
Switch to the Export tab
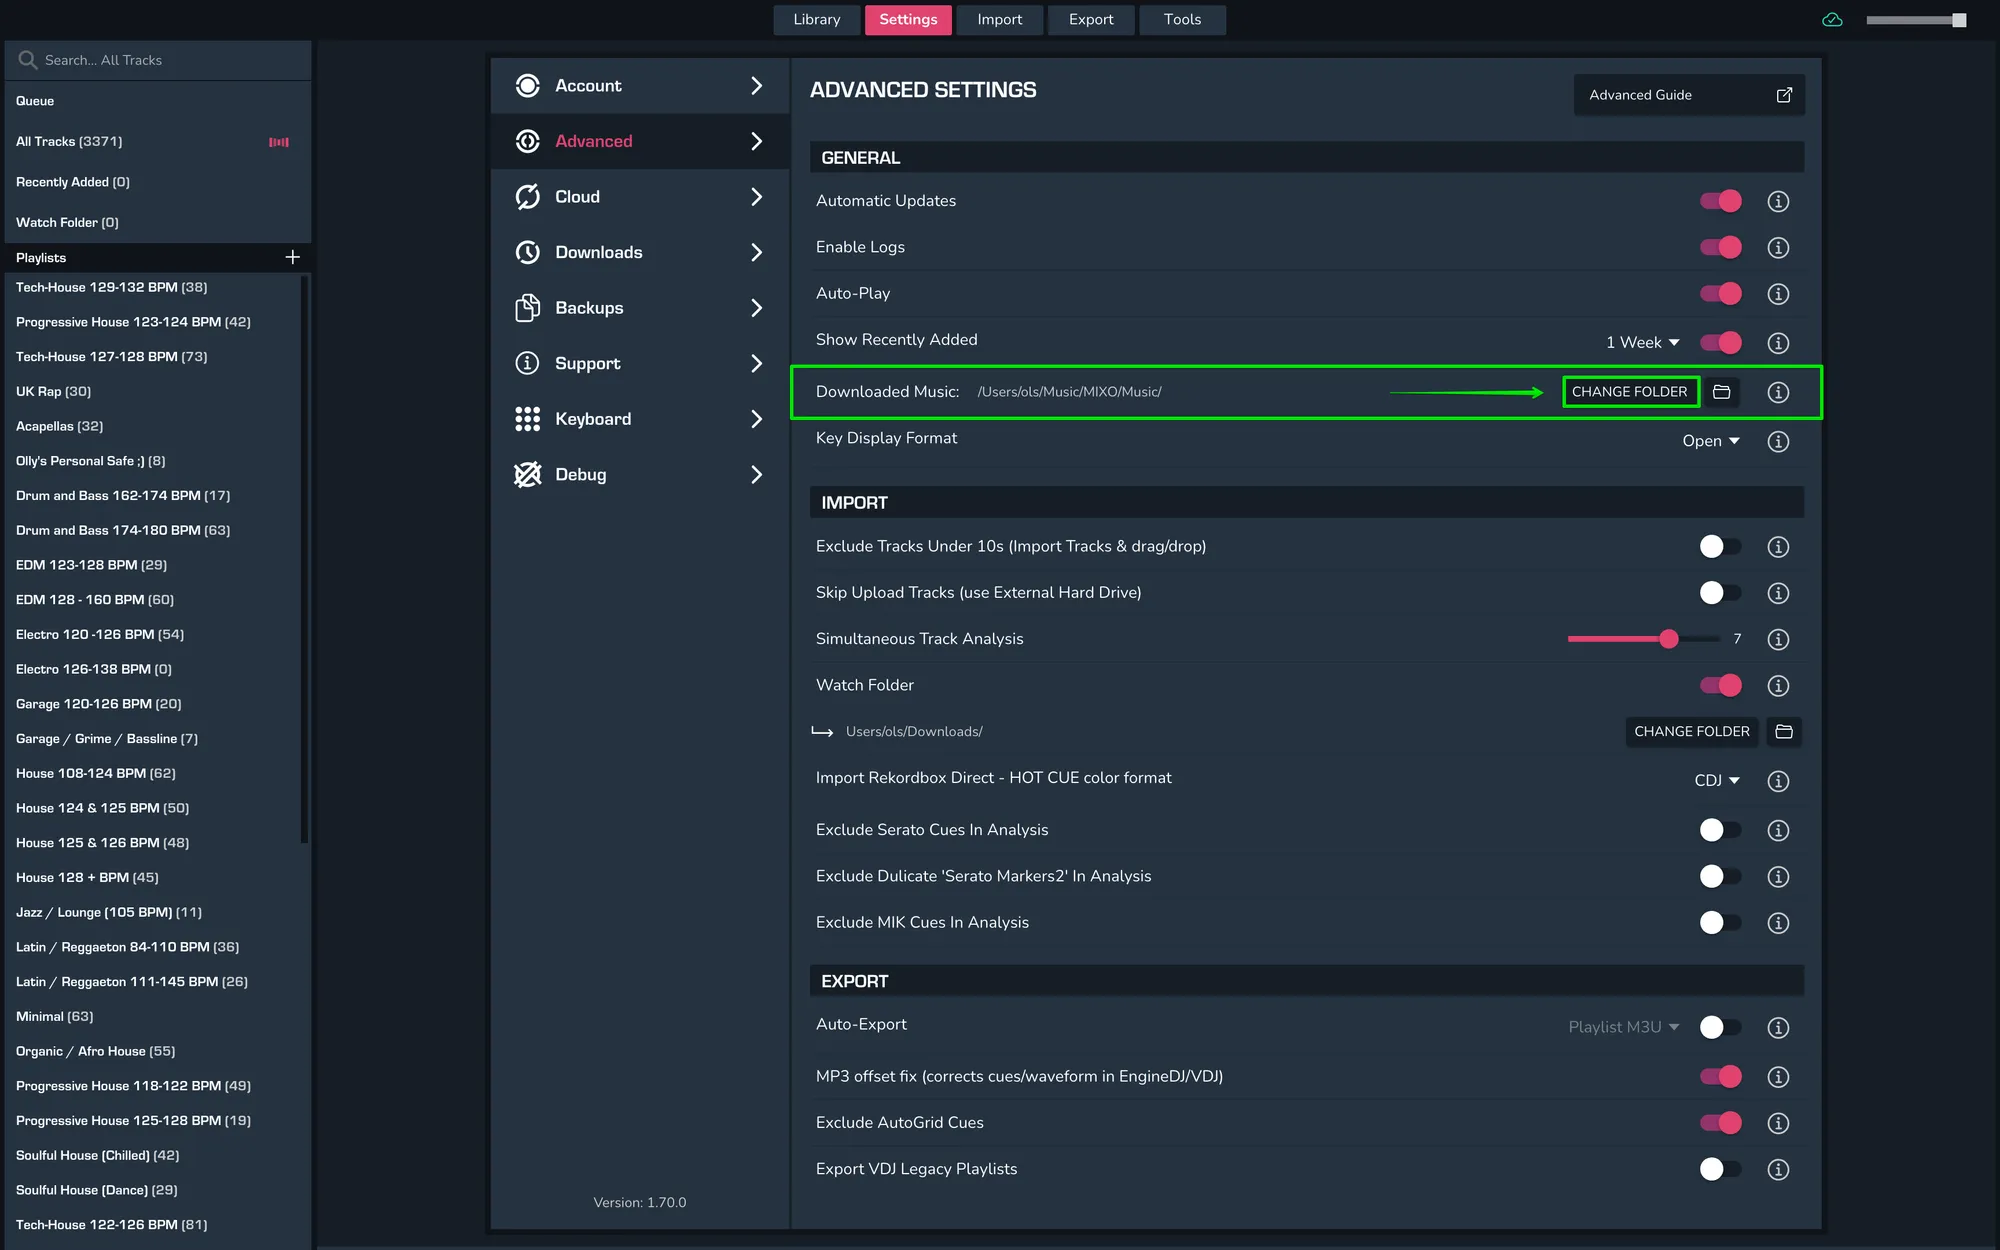pyautogui.click(x=1090, y=20)
